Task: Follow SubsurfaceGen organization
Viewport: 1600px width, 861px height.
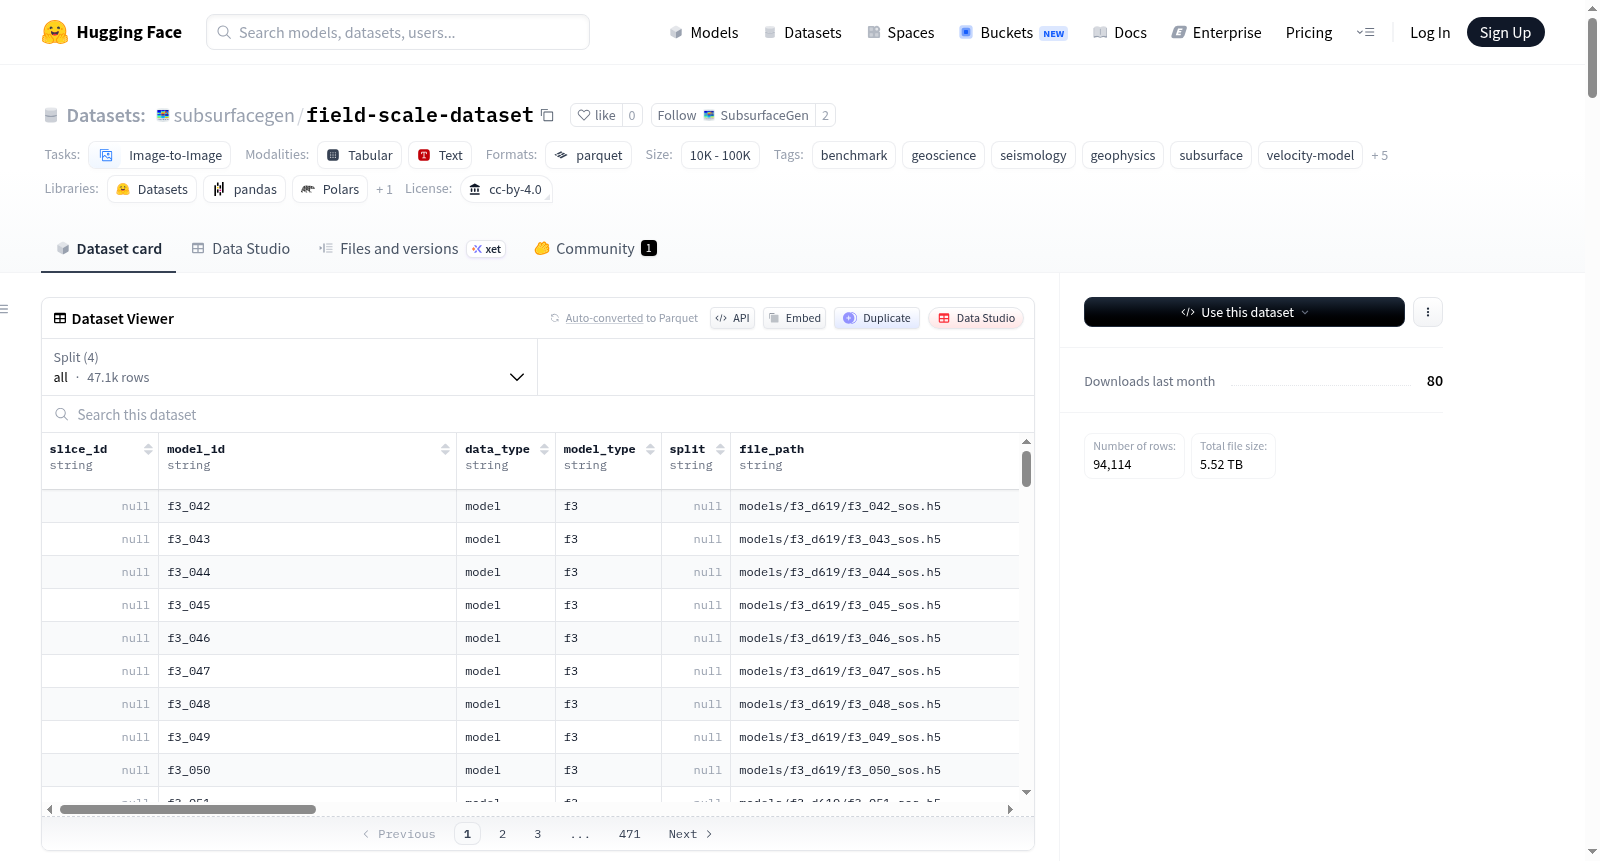Action: [x=733, y=115]
